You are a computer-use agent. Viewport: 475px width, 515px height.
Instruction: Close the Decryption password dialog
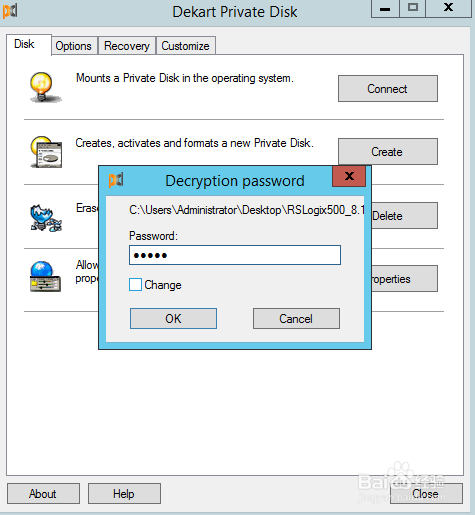(349, 176)
